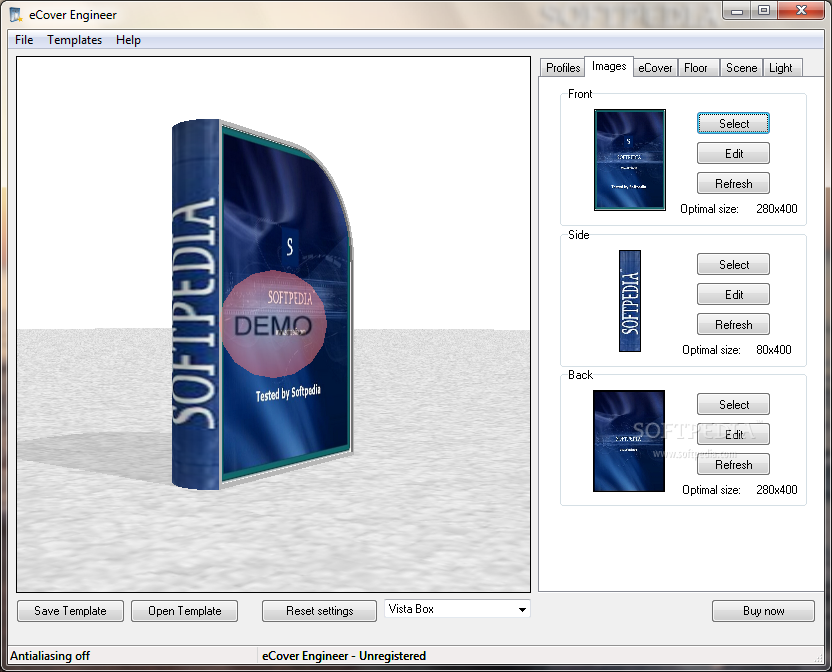Image resolution: width=832 pixels, height=672 pixels.
Task: Click the Back cover image thumbnail
Action: click(629, 441)
